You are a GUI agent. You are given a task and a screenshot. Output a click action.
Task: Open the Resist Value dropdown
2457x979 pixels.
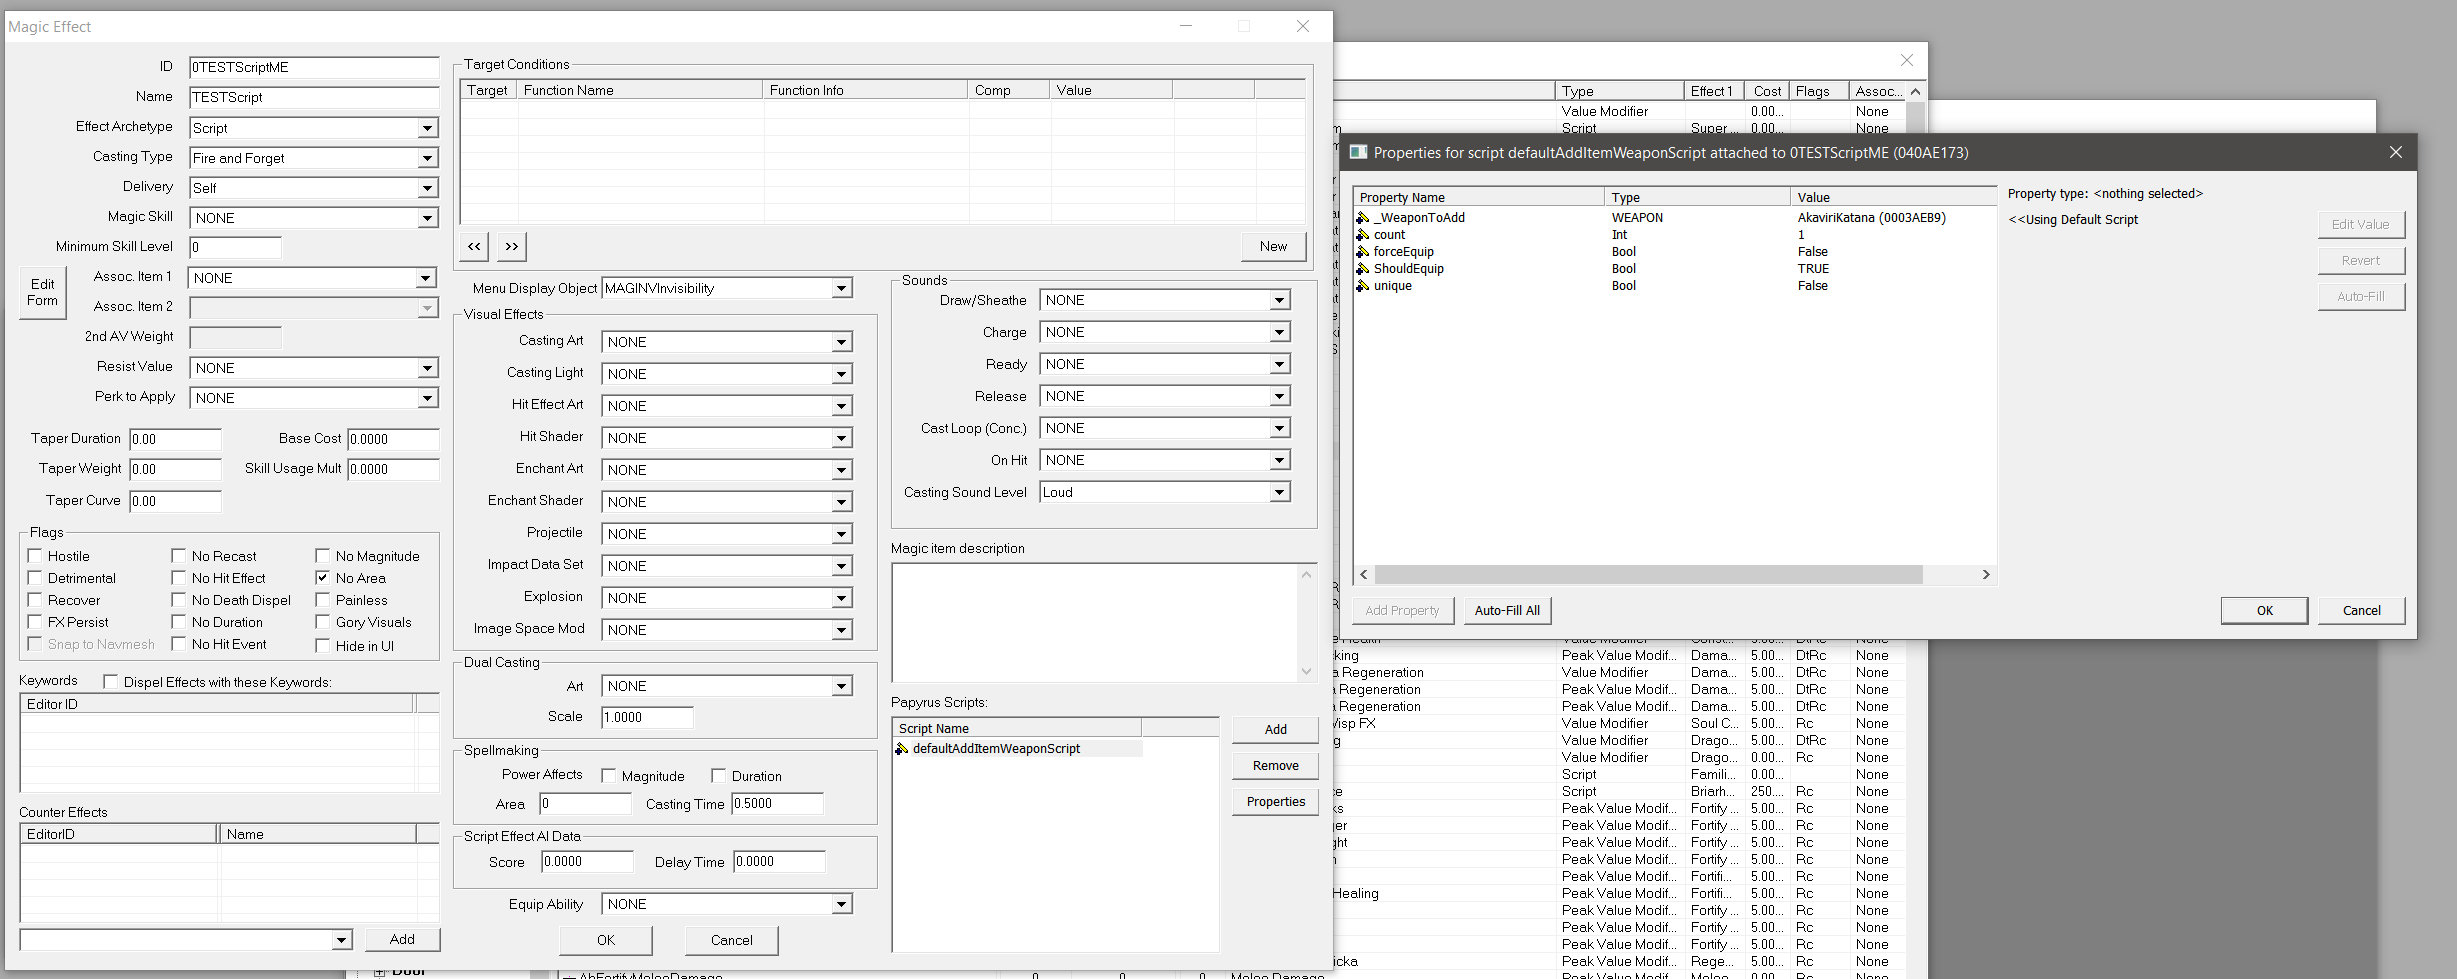427,368
